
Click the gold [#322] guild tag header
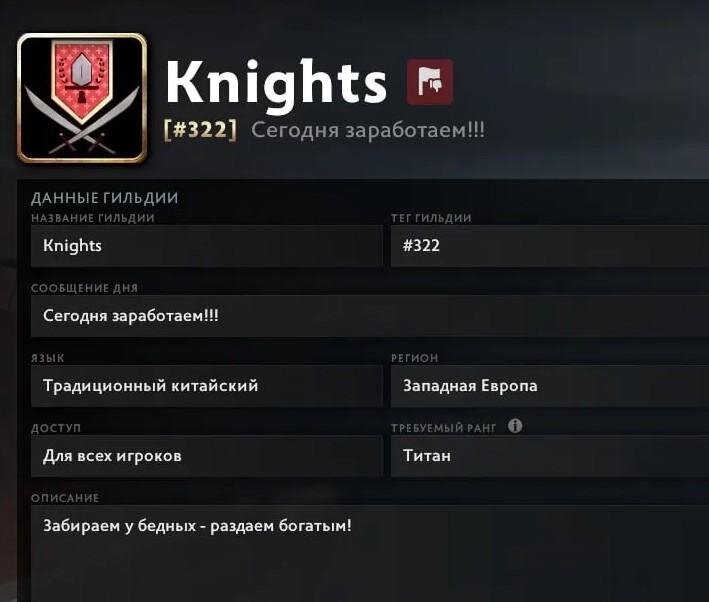point(200,130)
